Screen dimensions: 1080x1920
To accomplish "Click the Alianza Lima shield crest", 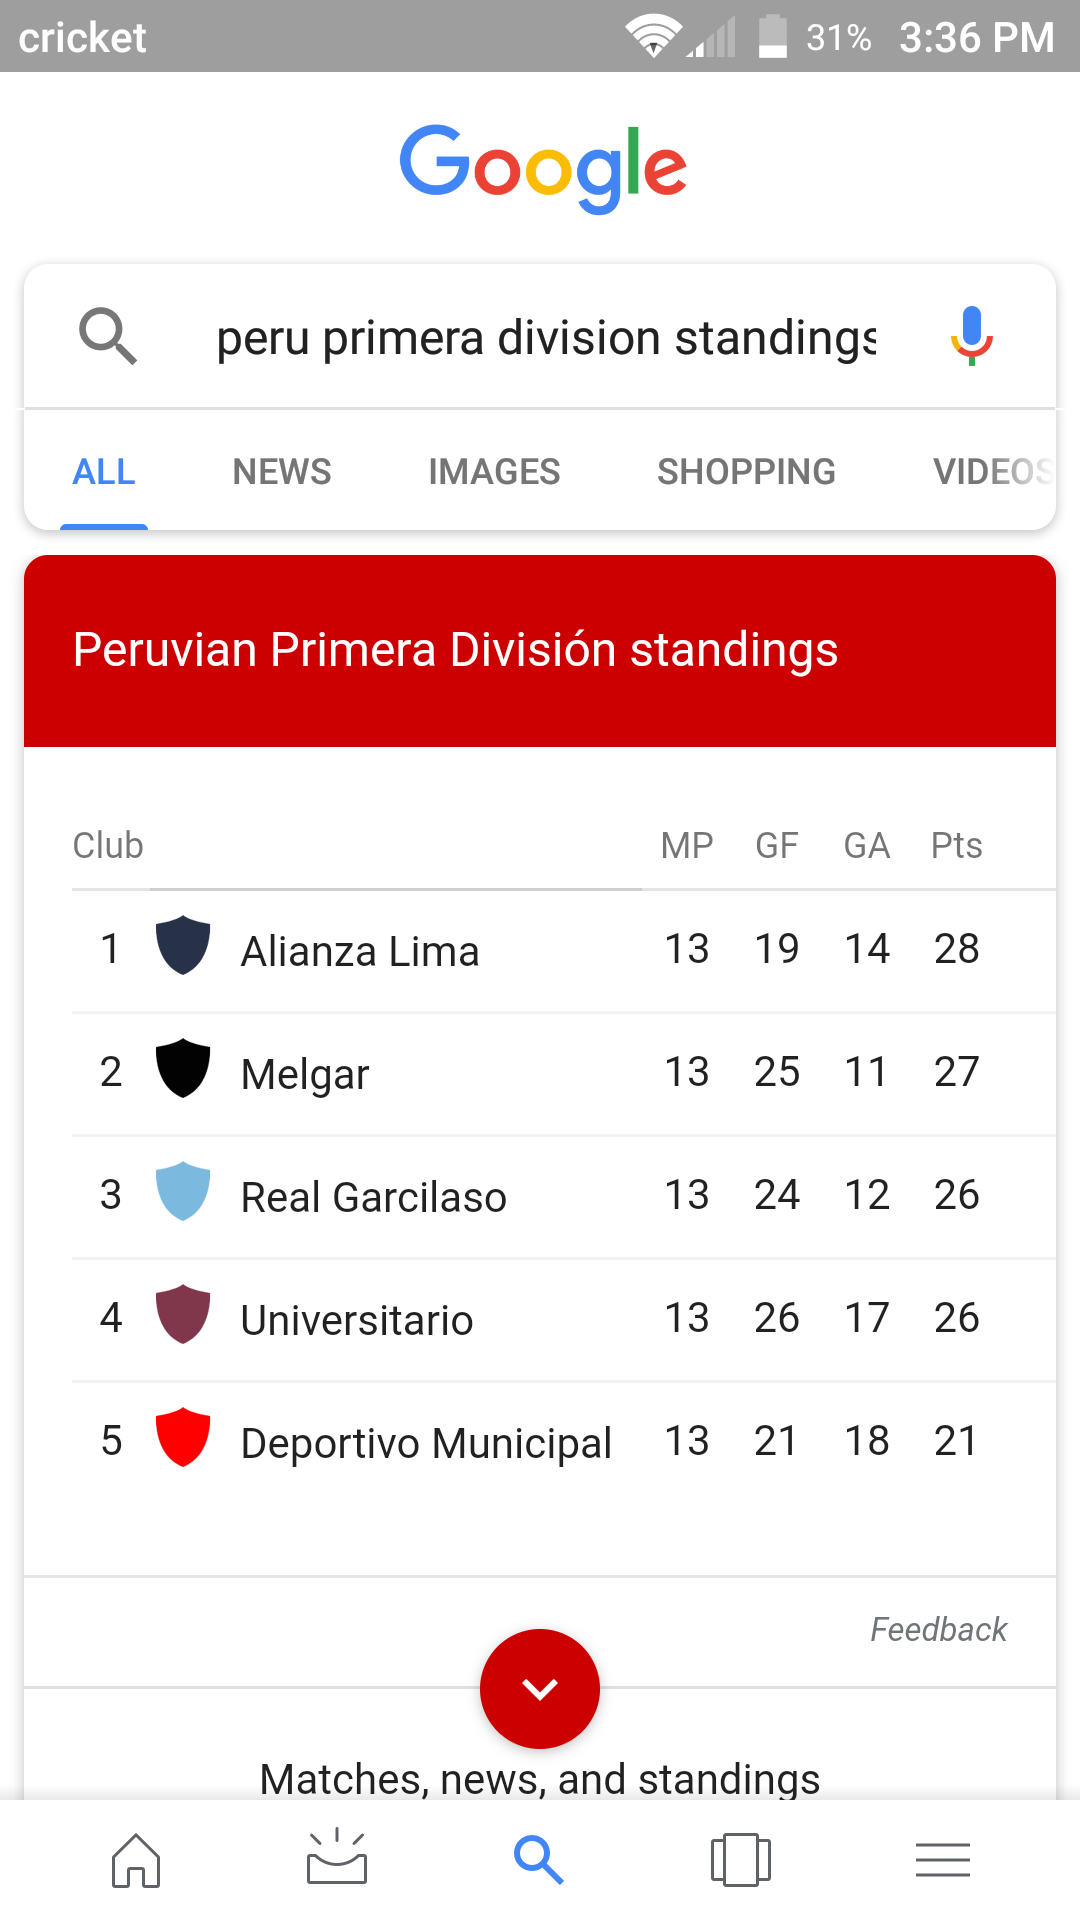I will [183, 945].
